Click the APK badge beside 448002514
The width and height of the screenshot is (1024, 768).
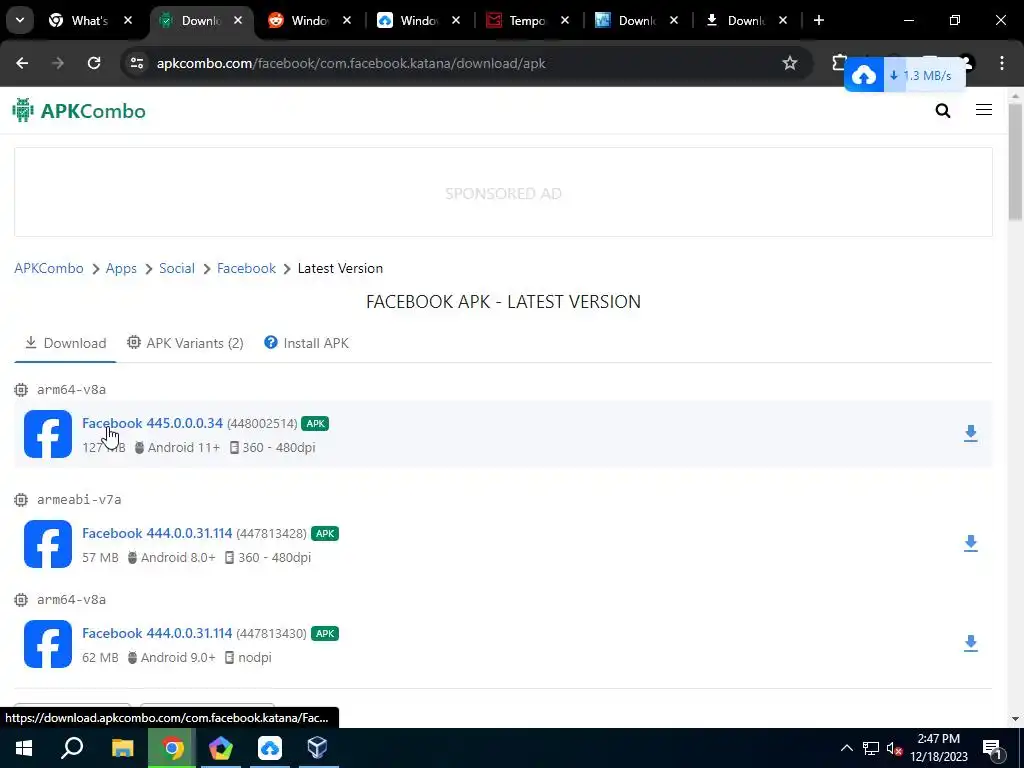coord(315,423)
